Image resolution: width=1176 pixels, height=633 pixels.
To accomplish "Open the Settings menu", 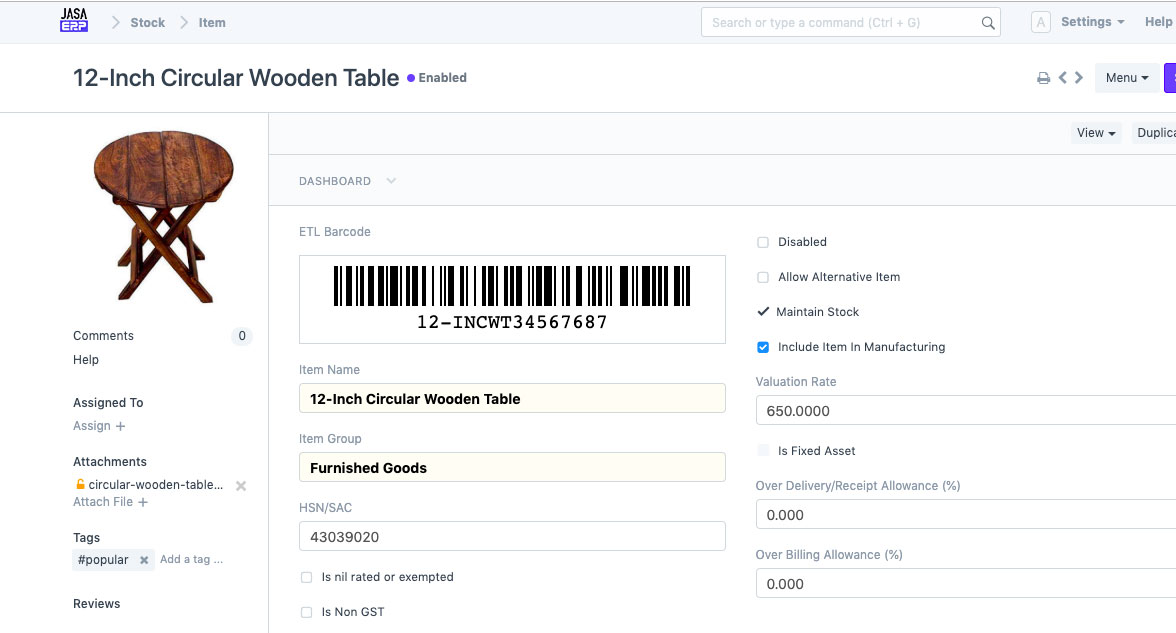I will 1092,22.
